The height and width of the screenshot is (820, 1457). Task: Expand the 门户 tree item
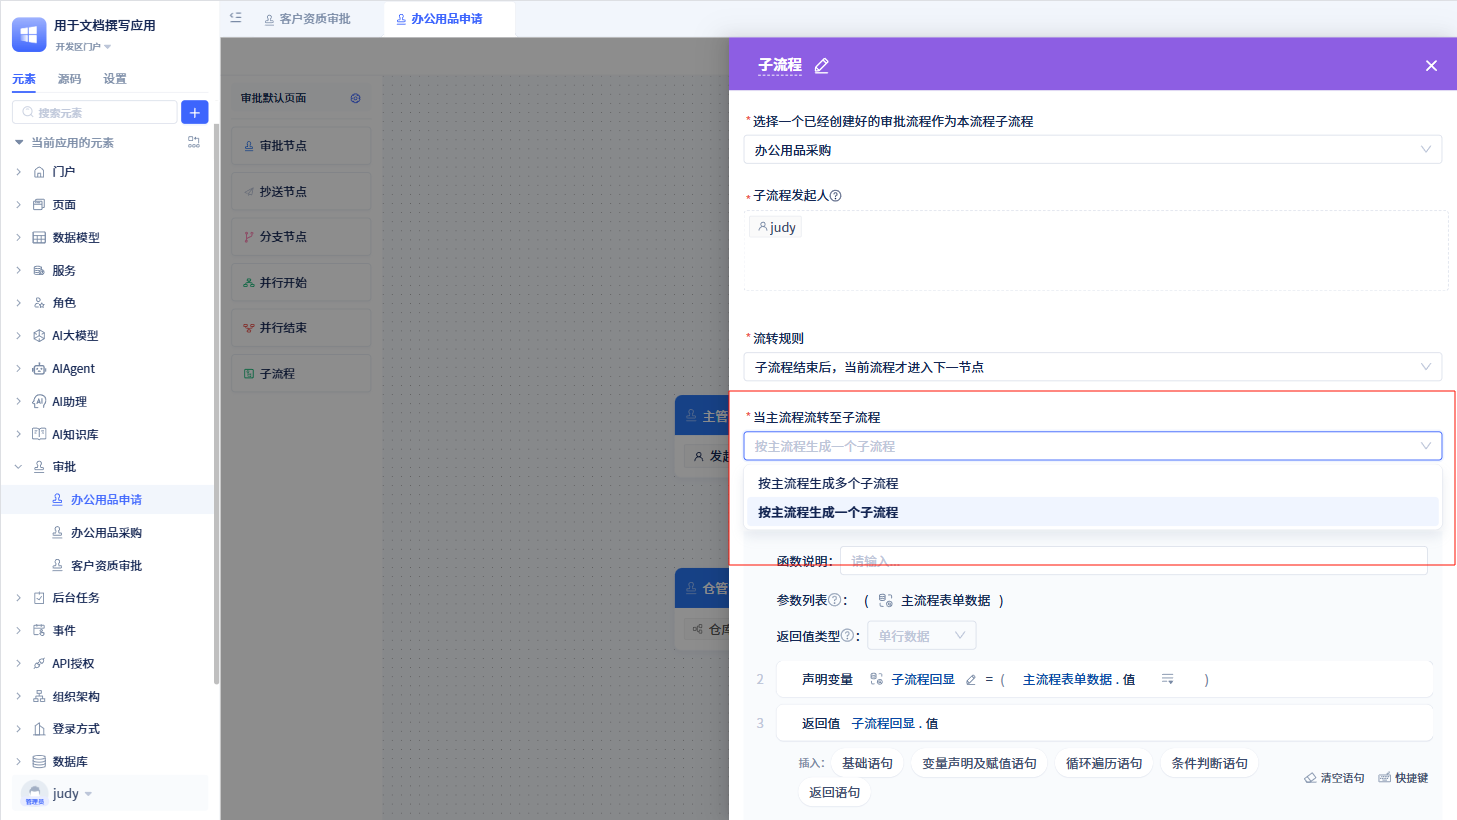click(x=18, y=172)
